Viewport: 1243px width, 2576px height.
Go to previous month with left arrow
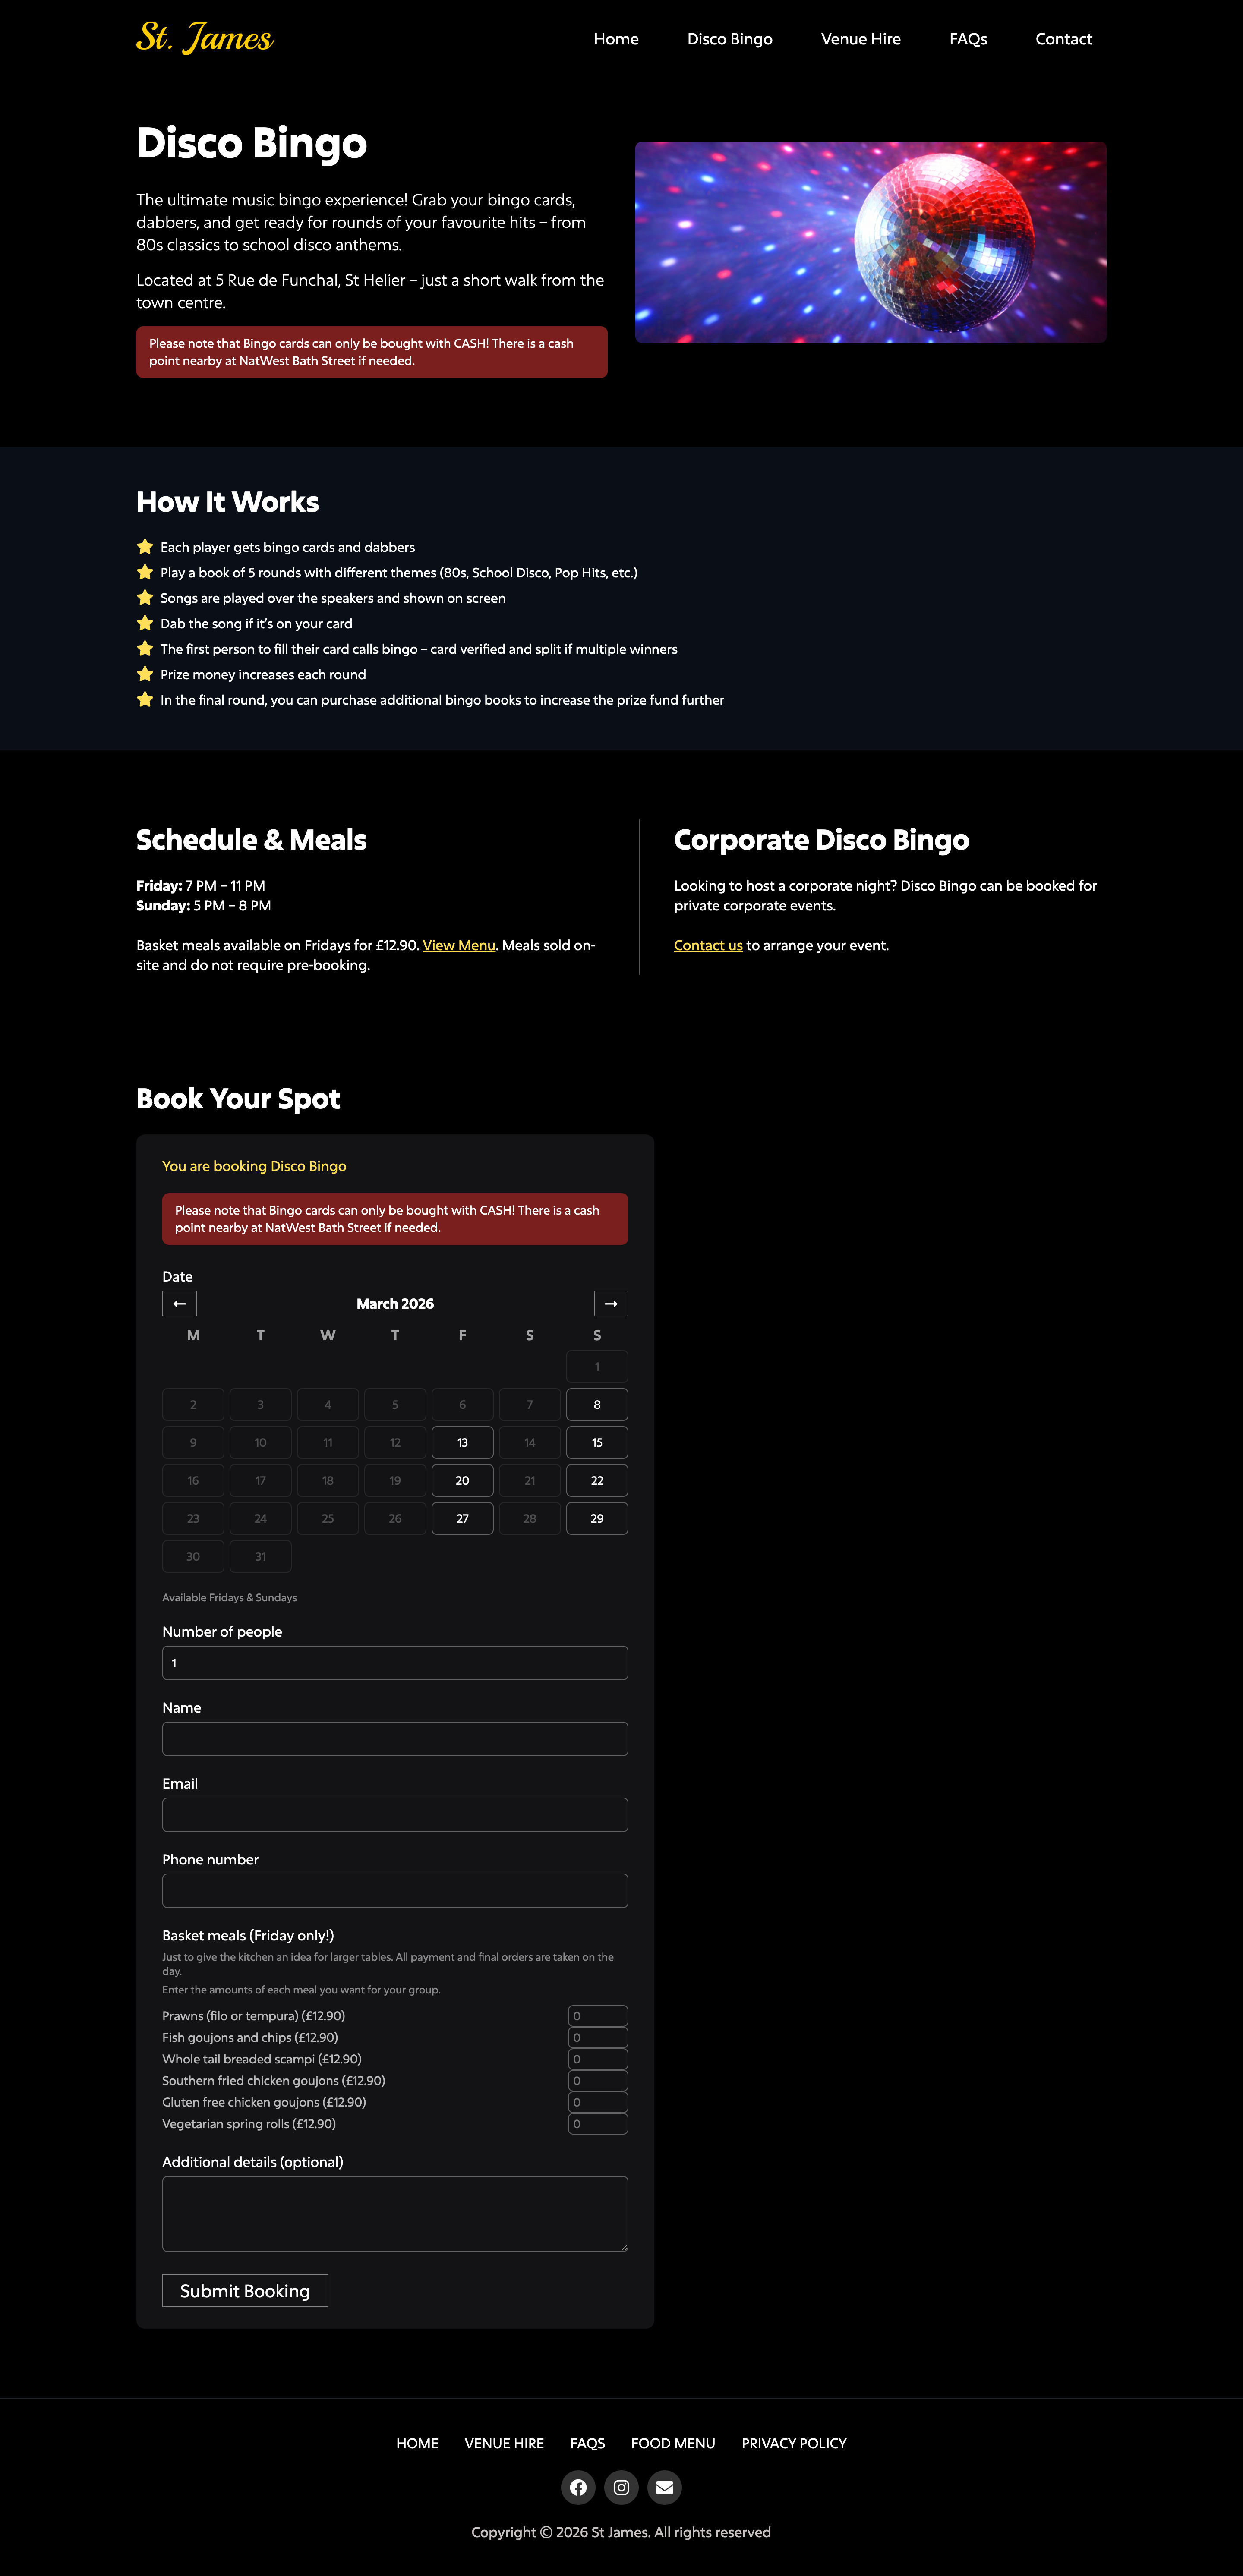pyautogui.click(x=180, y=1303)
